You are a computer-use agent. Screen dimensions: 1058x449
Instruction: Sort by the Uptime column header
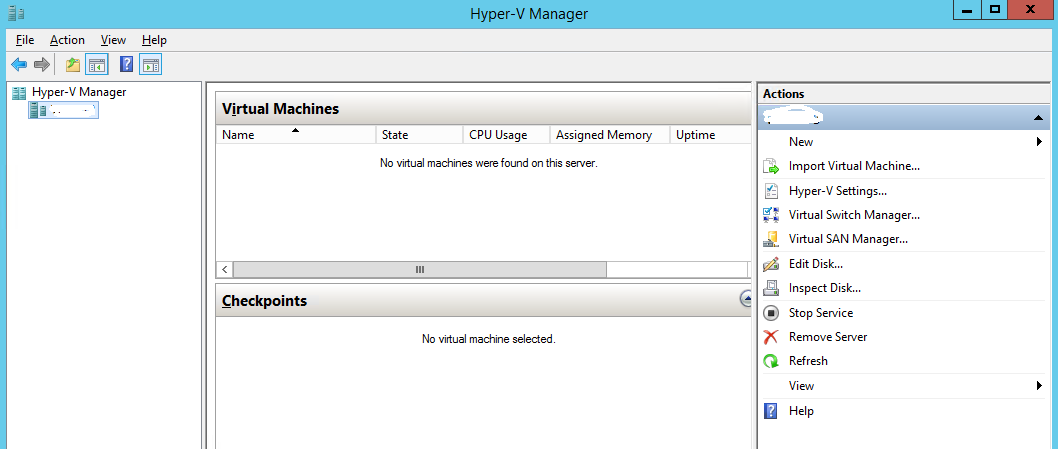(710, 134)
